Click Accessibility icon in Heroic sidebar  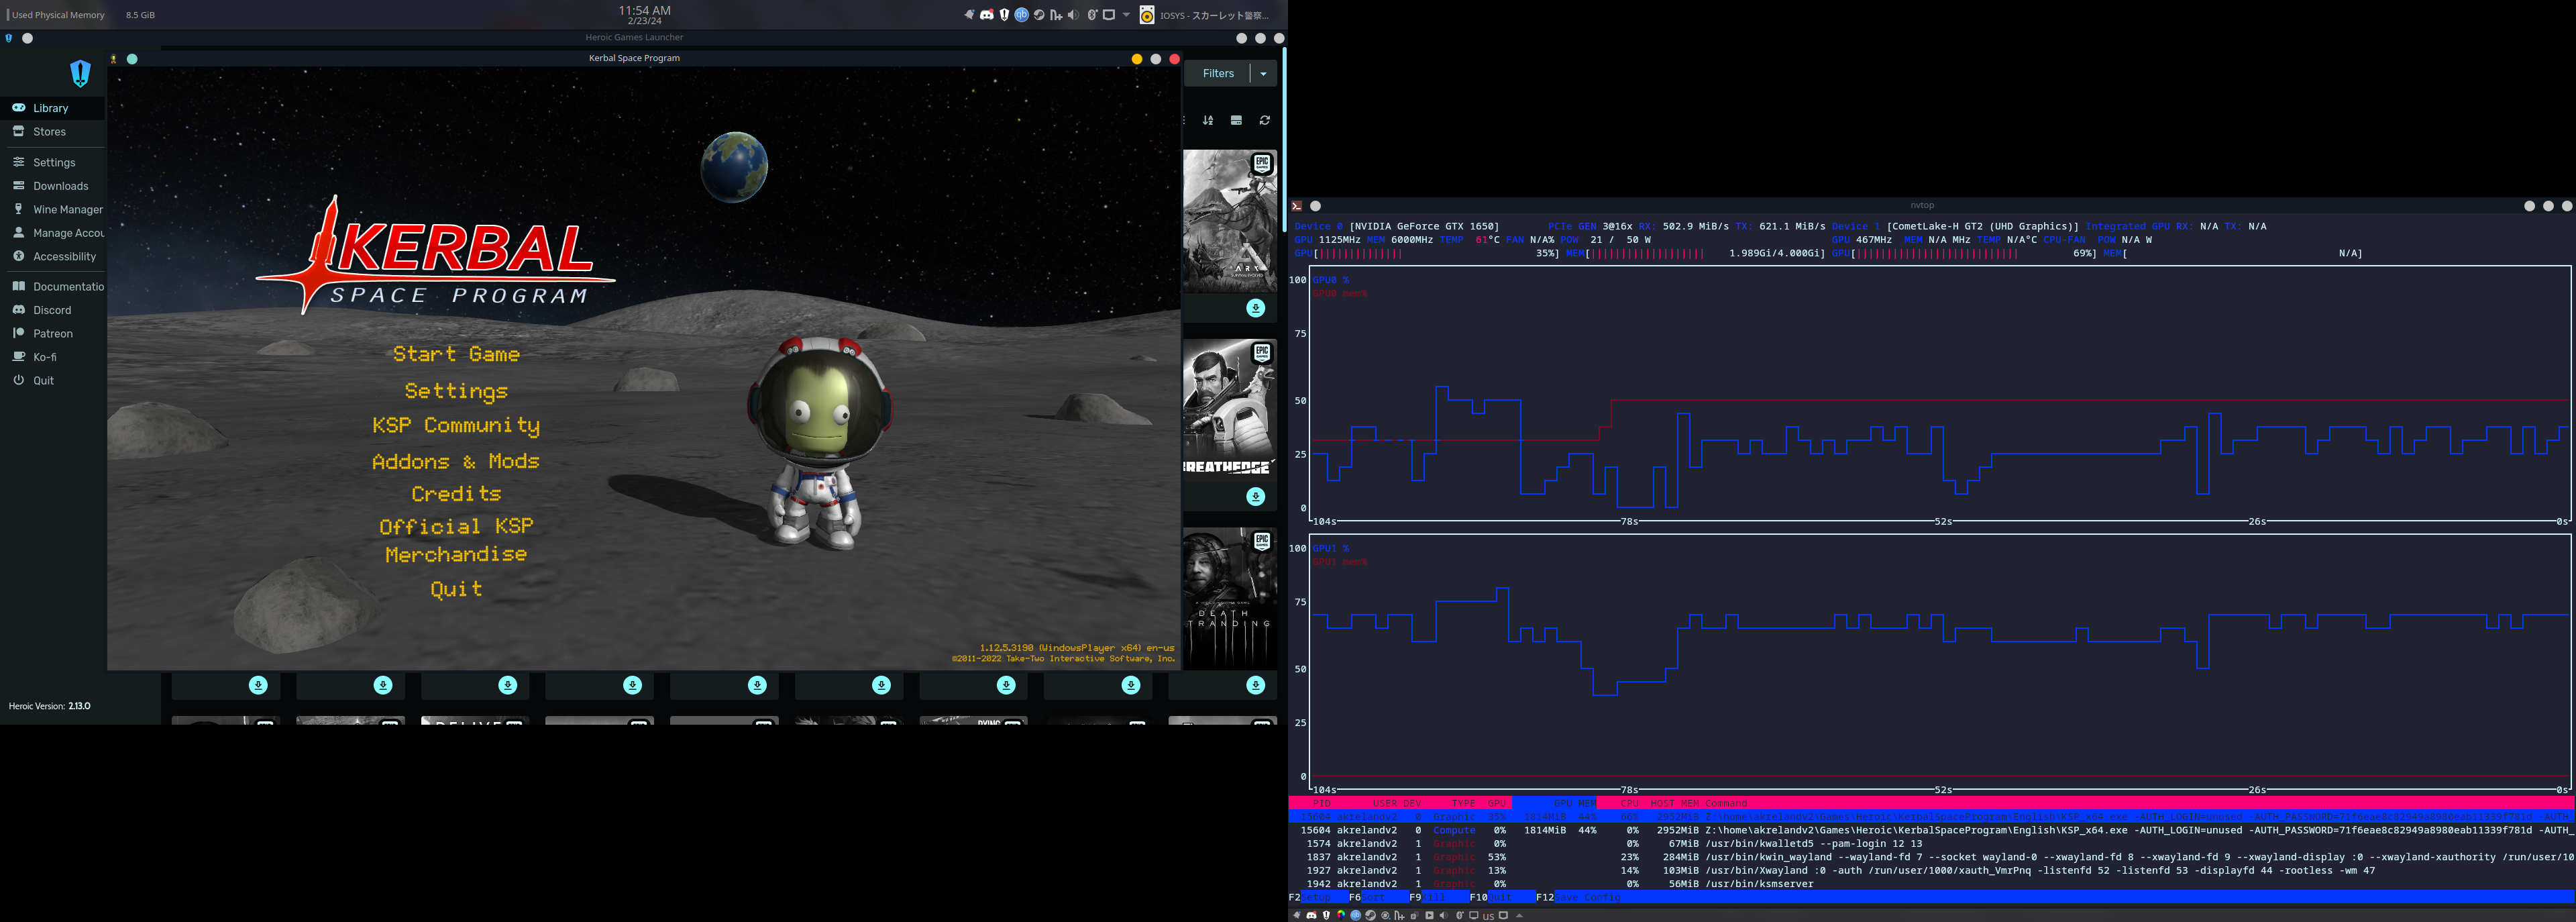pyautogui.click(x=18, y=256)
